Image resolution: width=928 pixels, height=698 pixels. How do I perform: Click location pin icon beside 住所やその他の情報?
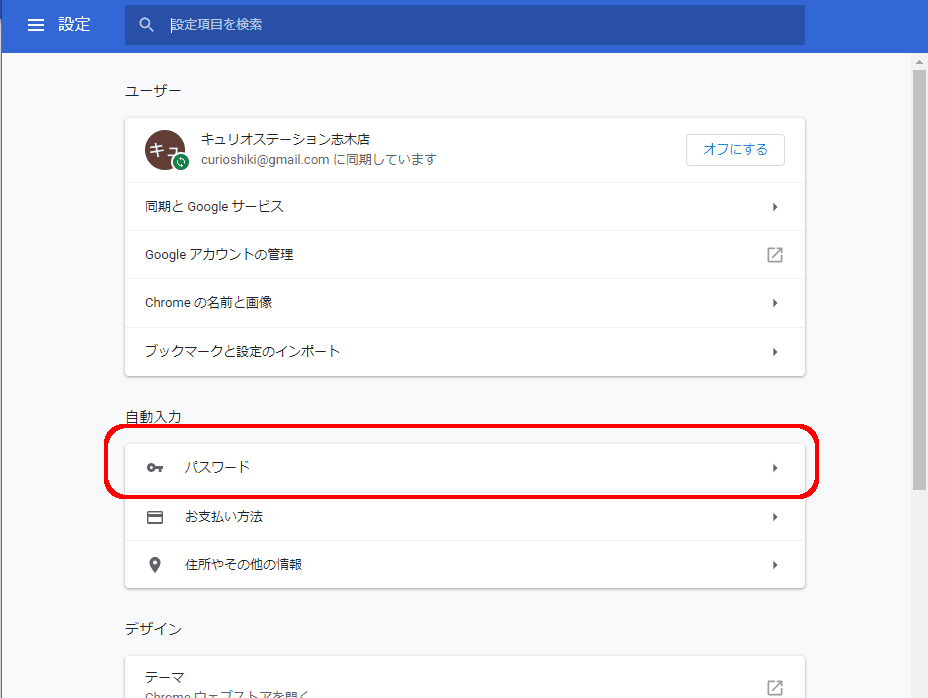(x=154, y=565)
